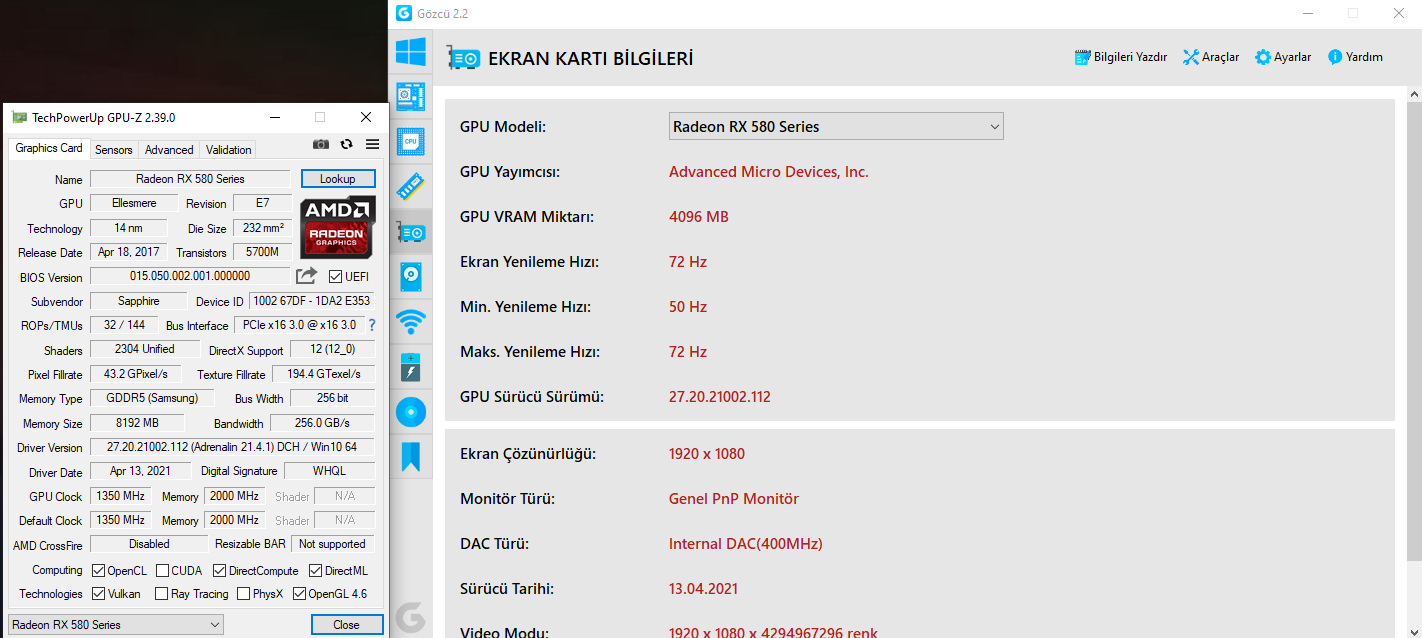The image size is (1422, 638).
Task: Open the motherboard section in Gözcü sidebar
Action: click(x=411, y=97)
